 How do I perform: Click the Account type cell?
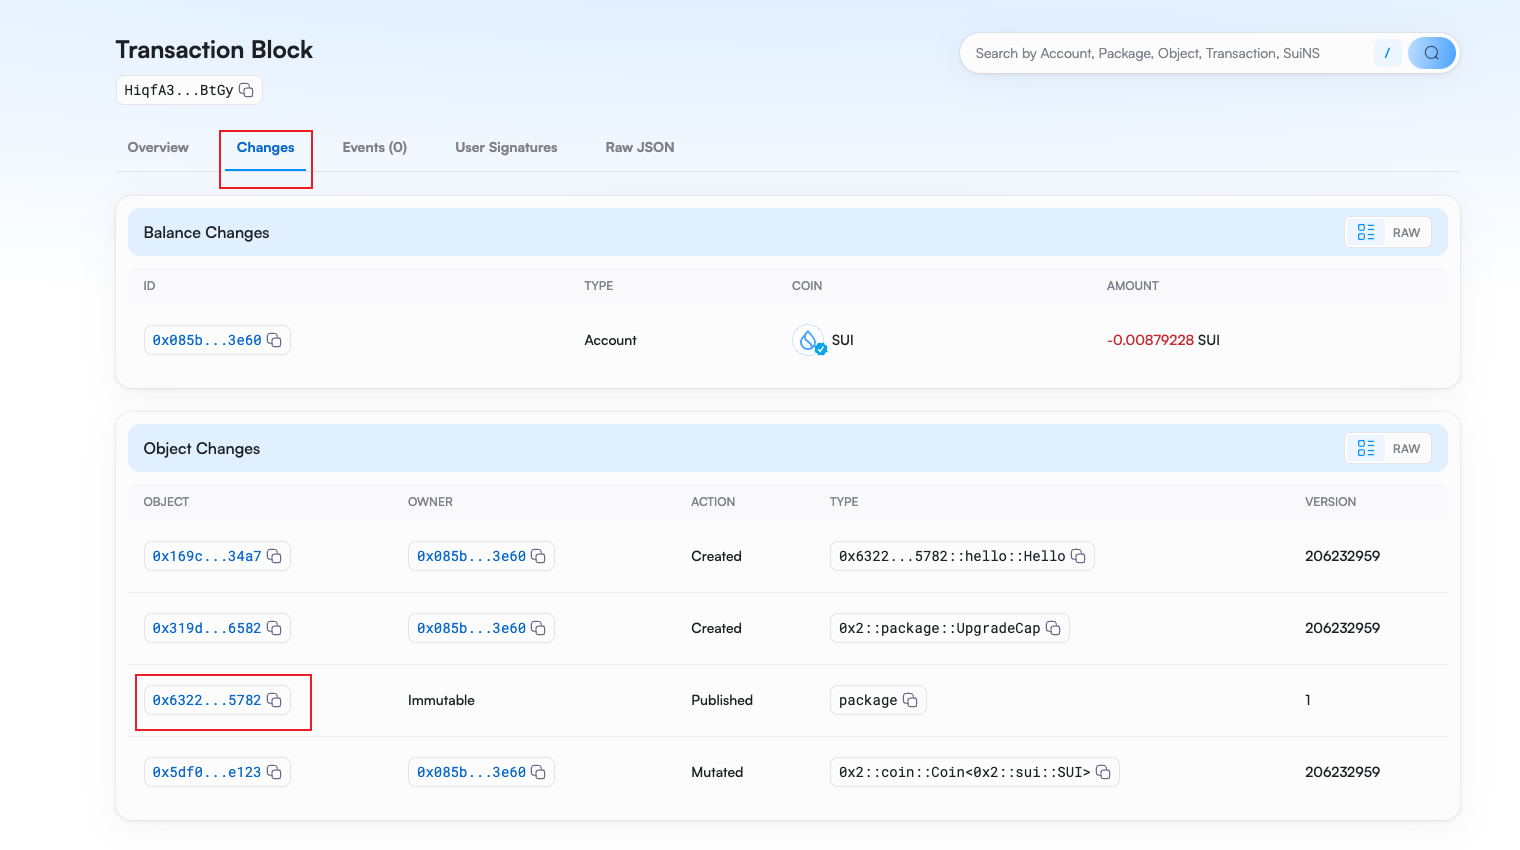click(x=610, y=340)
